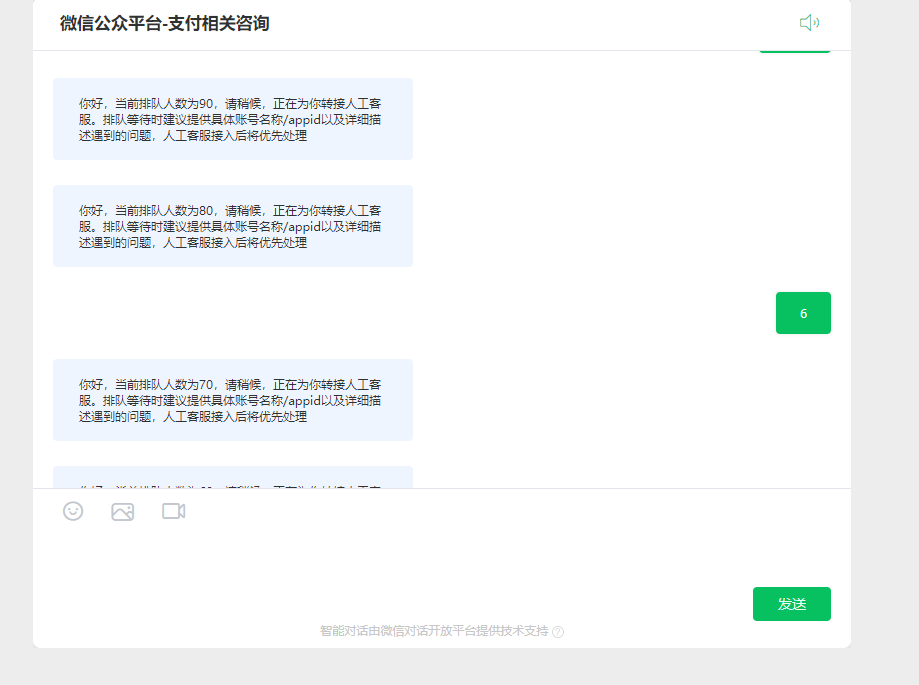Image resolution: width=919 pixels, height=685 pixels.
Task: Mute chat sound with speaker icon
Action: point(809,23)
